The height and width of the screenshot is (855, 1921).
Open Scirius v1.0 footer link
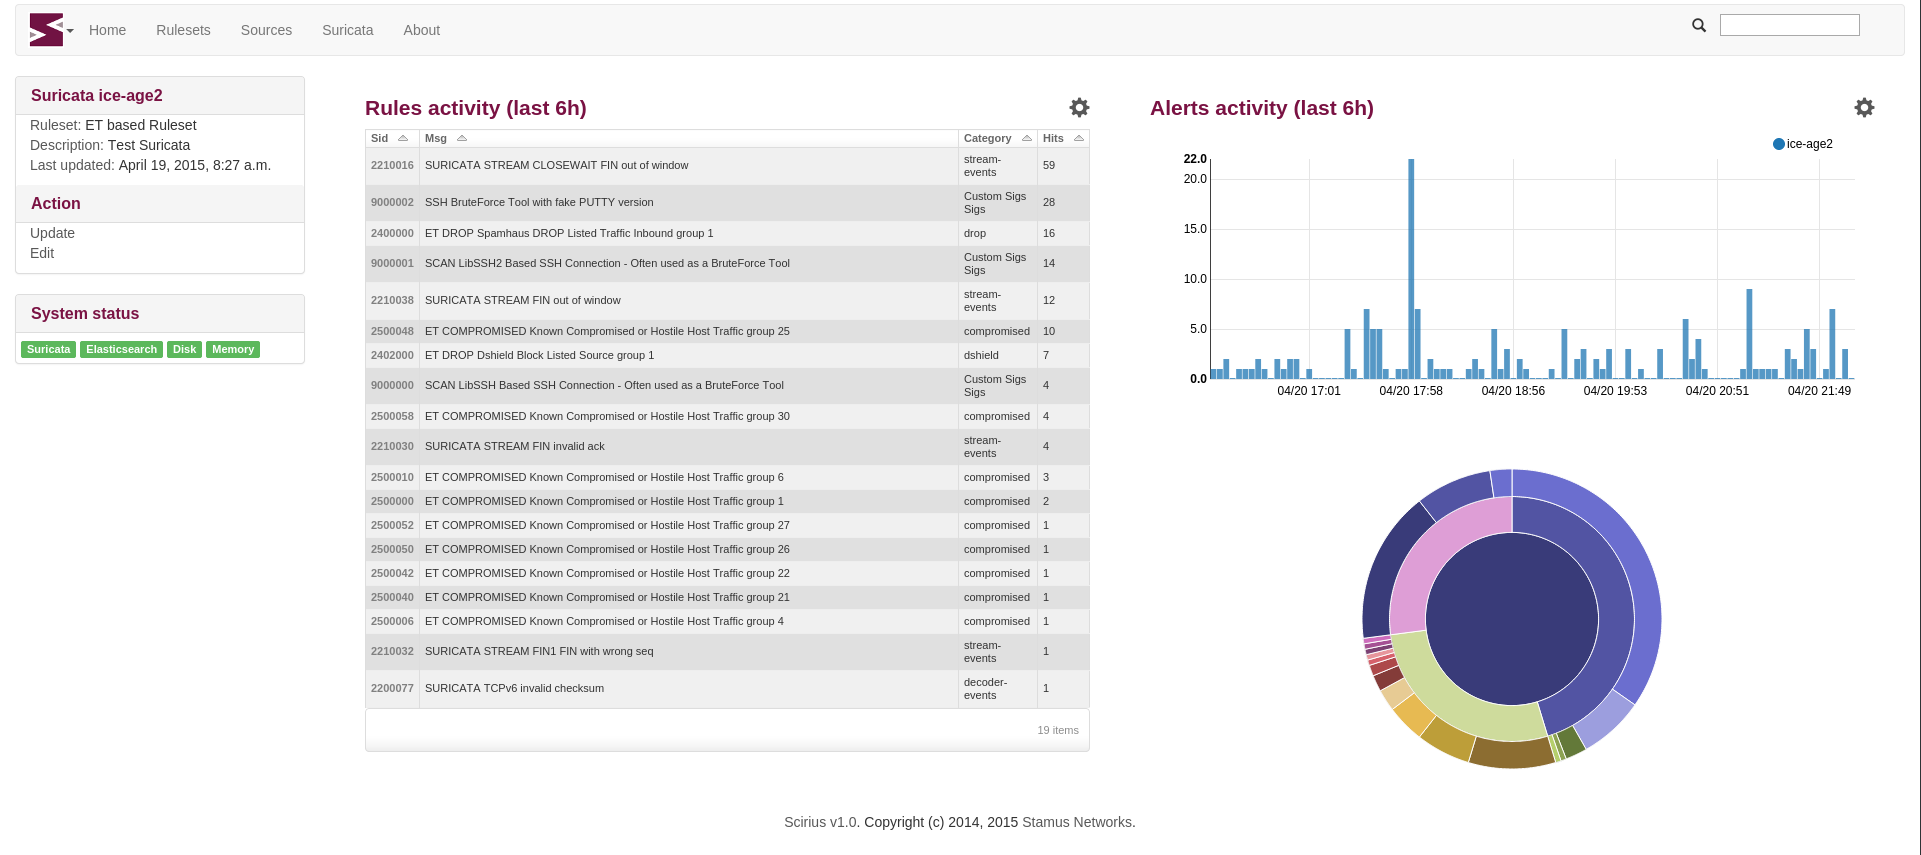pos(821,822)
